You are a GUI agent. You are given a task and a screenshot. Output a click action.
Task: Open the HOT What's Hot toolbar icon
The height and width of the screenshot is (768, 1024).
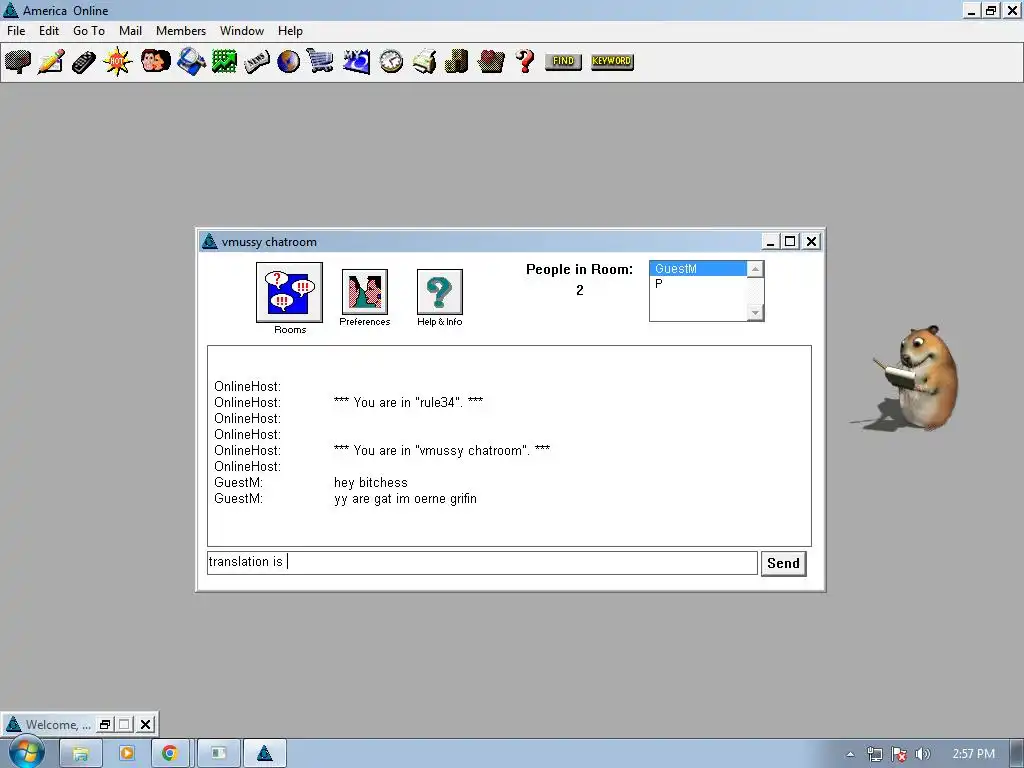(x=118, y=62)
